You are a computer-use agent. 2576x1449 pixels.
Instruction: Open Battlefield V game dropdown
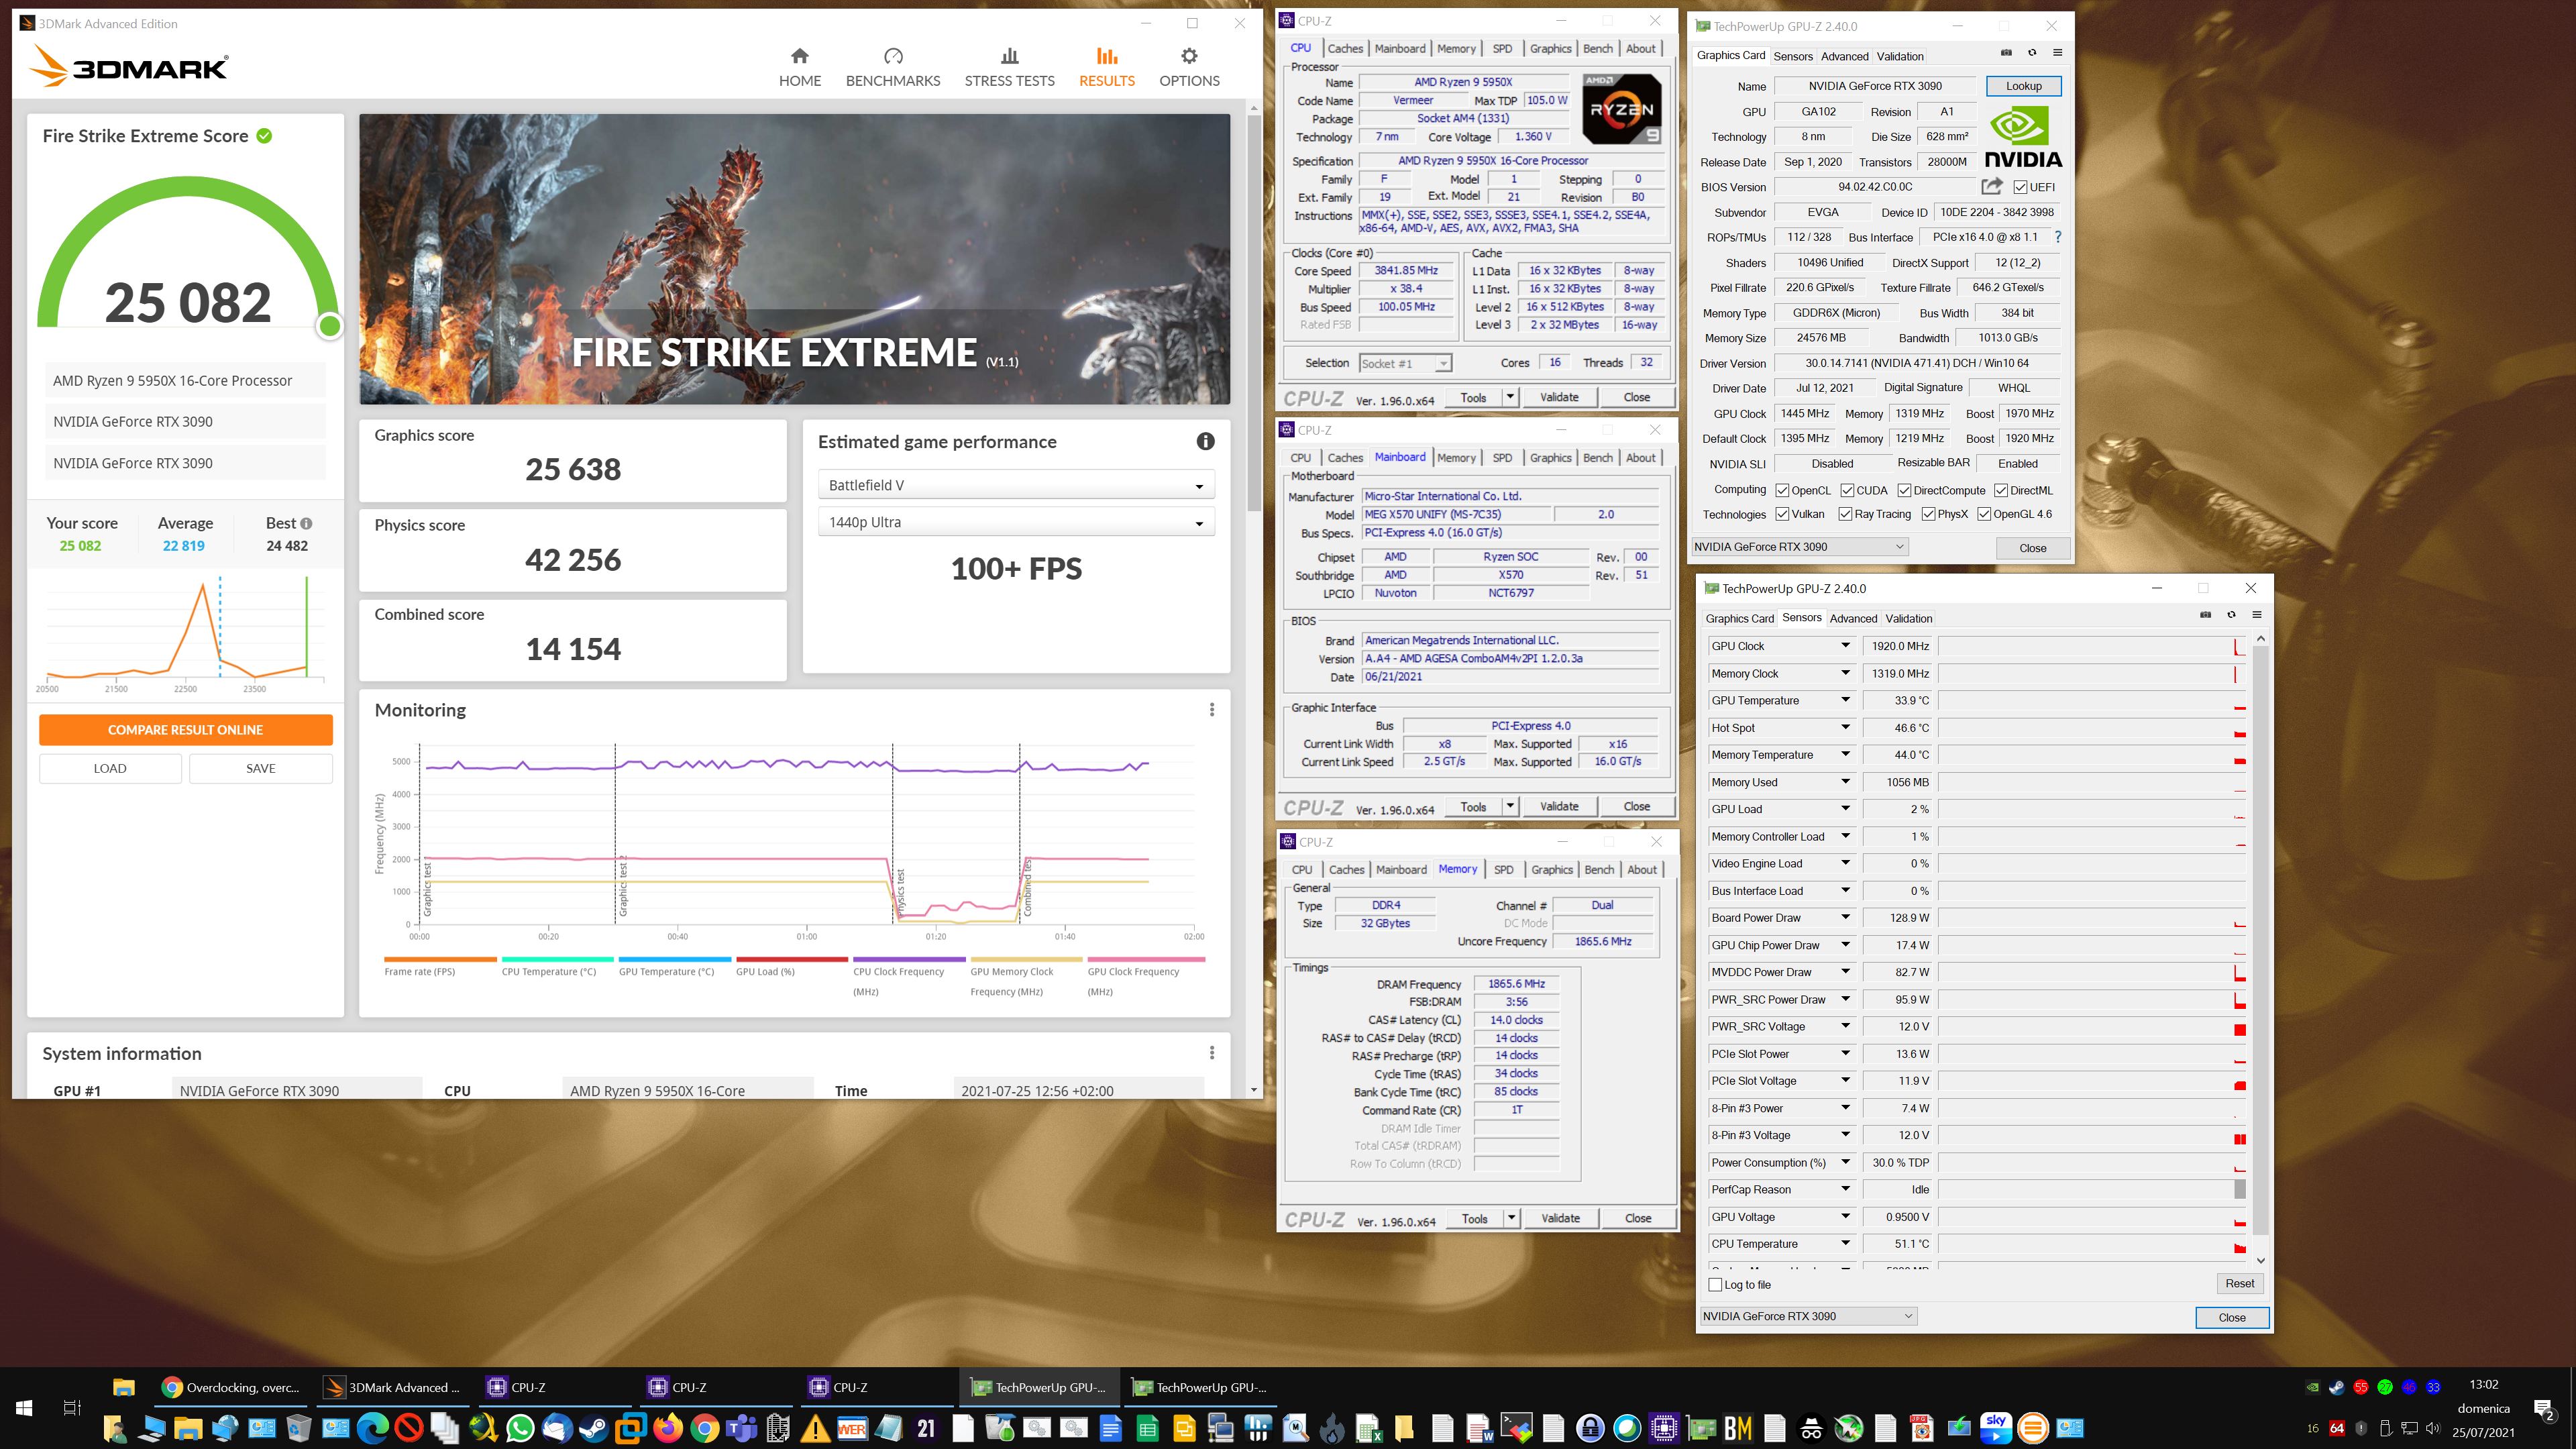[1016, 485]
